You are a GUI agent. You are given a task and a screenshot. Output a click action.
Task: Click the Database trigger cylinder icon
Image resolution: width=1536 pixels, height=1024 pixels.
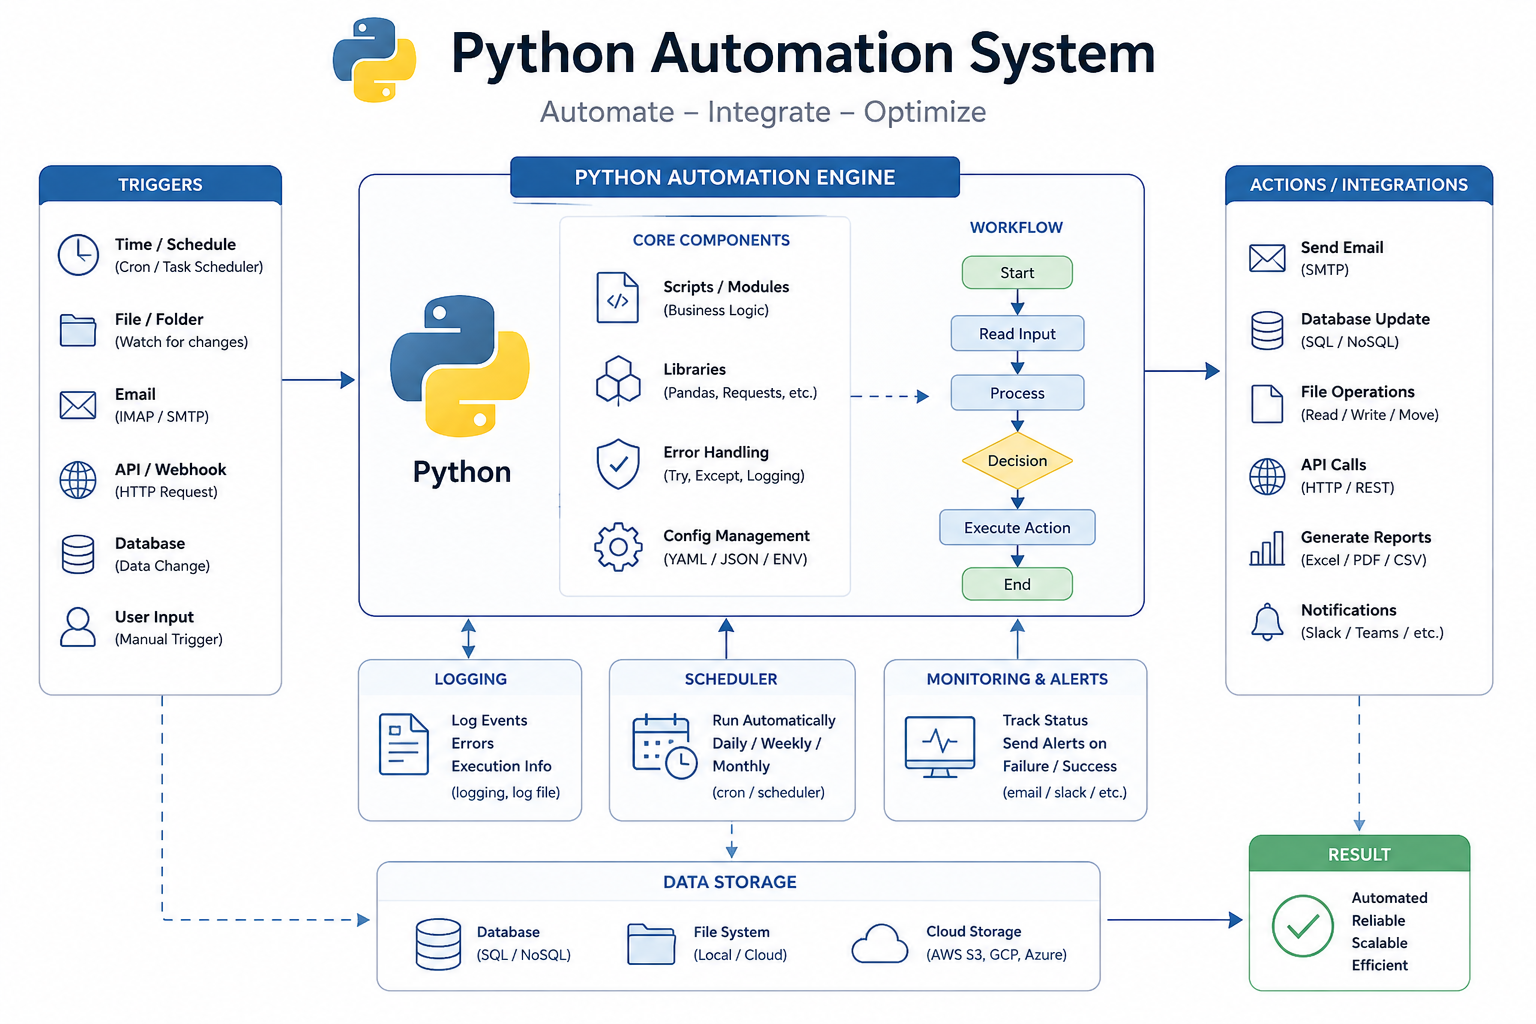tap(78, 554)
